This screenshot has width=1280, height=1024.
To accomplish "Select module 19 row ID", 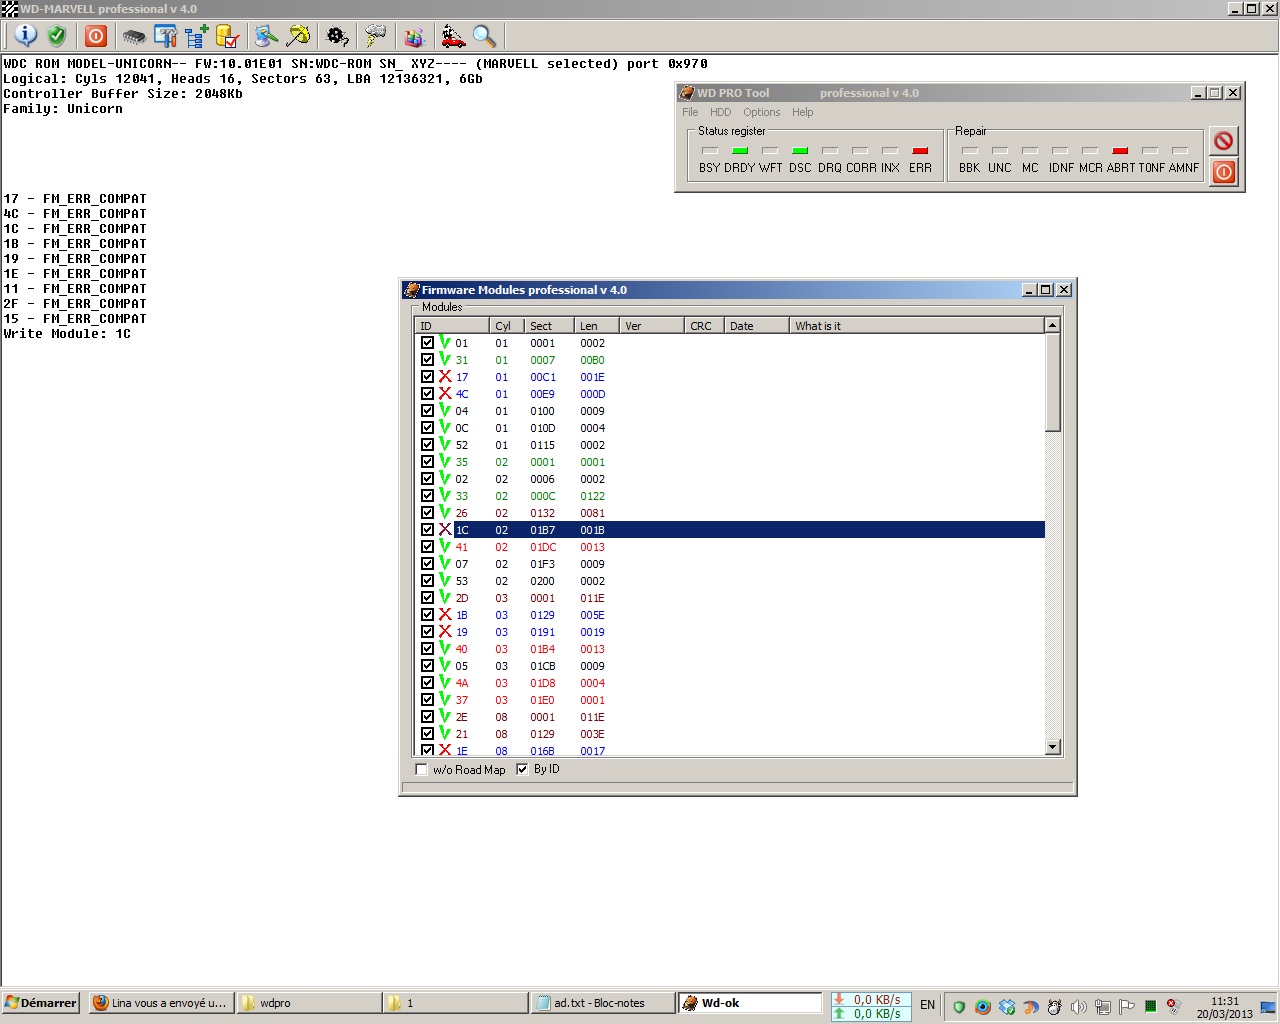I will (462, 632).
